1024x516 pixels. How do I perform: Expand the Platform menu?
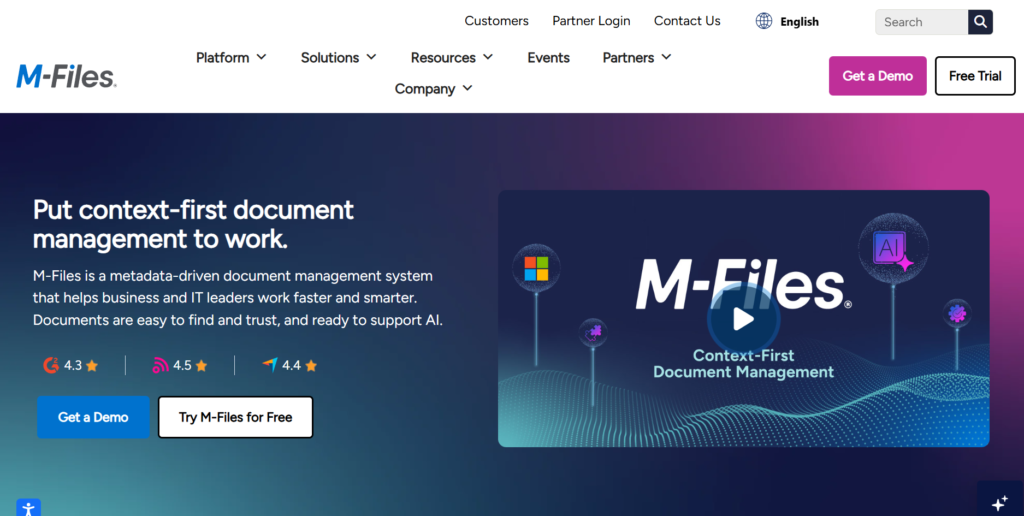tap(231, 57)
